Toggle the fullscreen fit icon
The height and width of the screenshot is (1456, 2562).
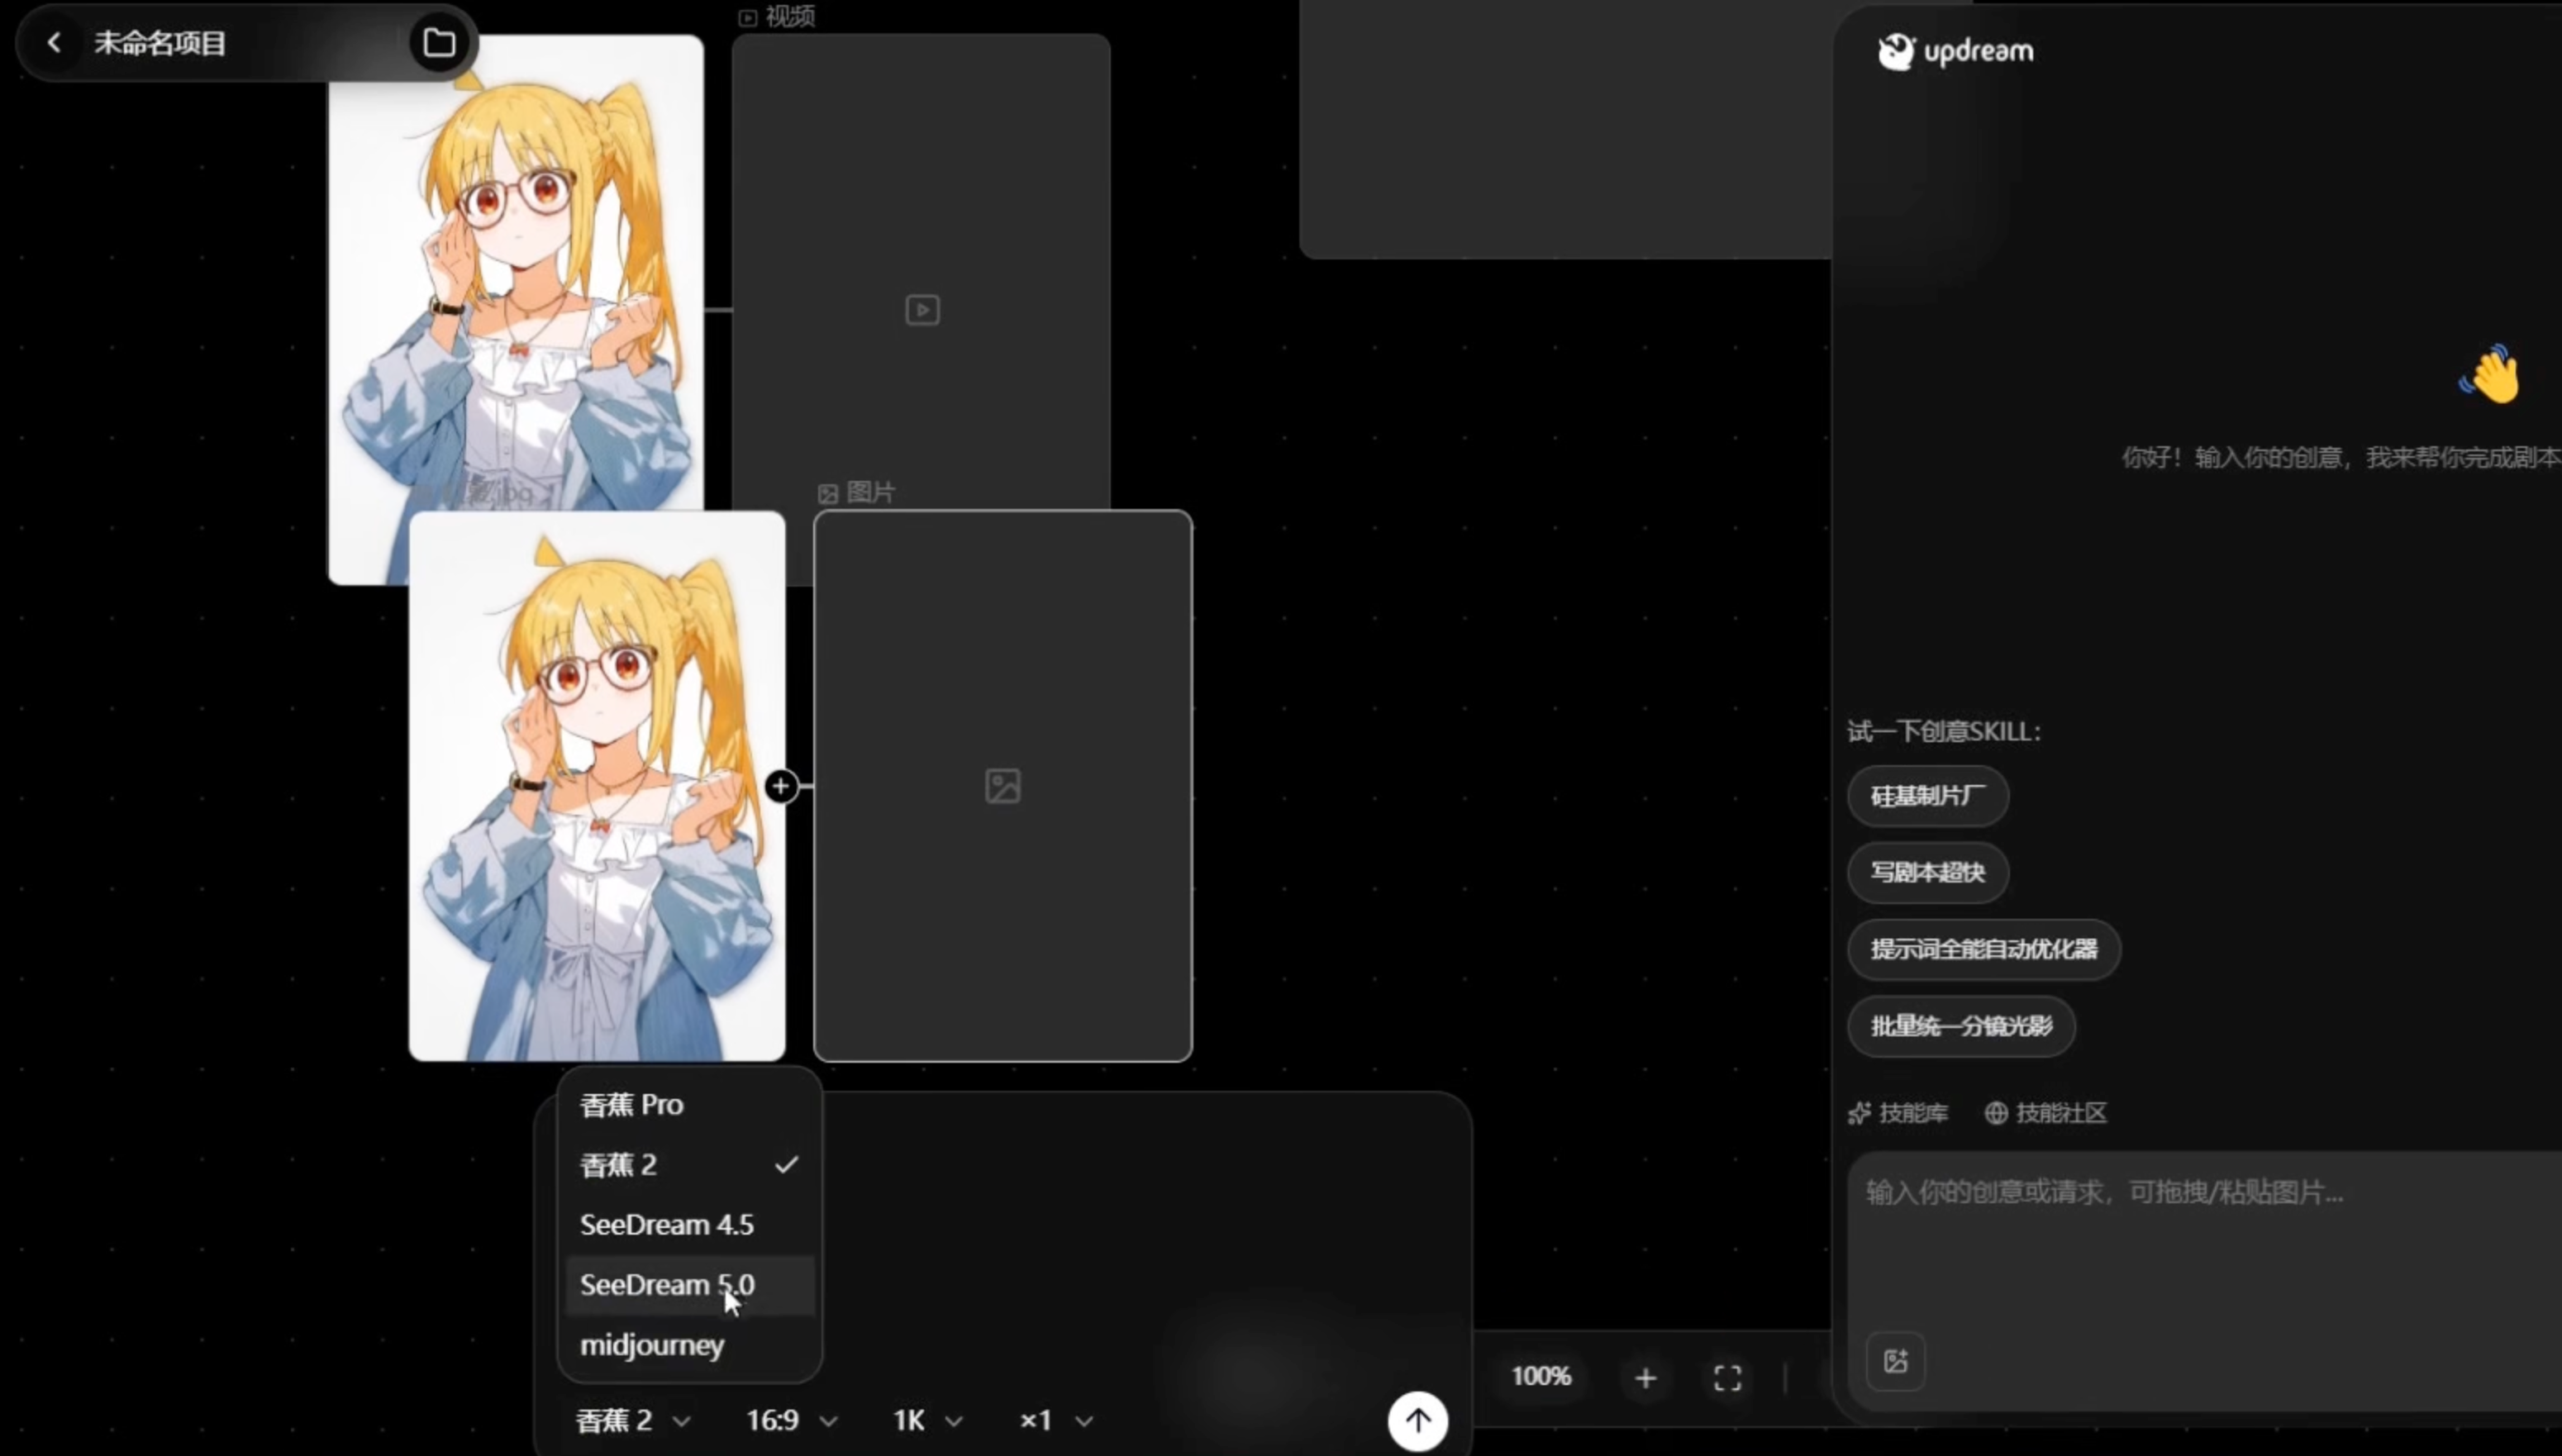point(1727,1378)
